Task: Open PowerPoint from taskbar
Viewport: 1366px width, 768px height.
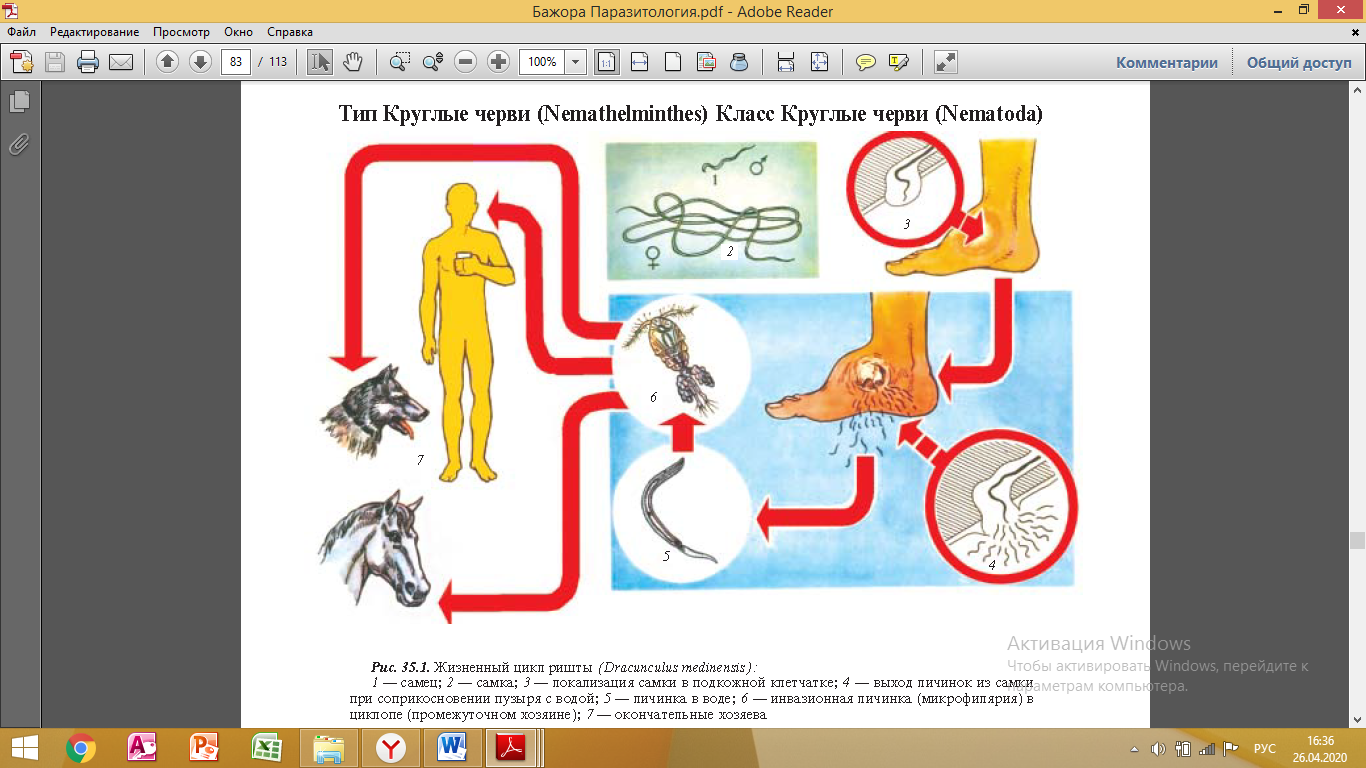Action: click(204, 748)
